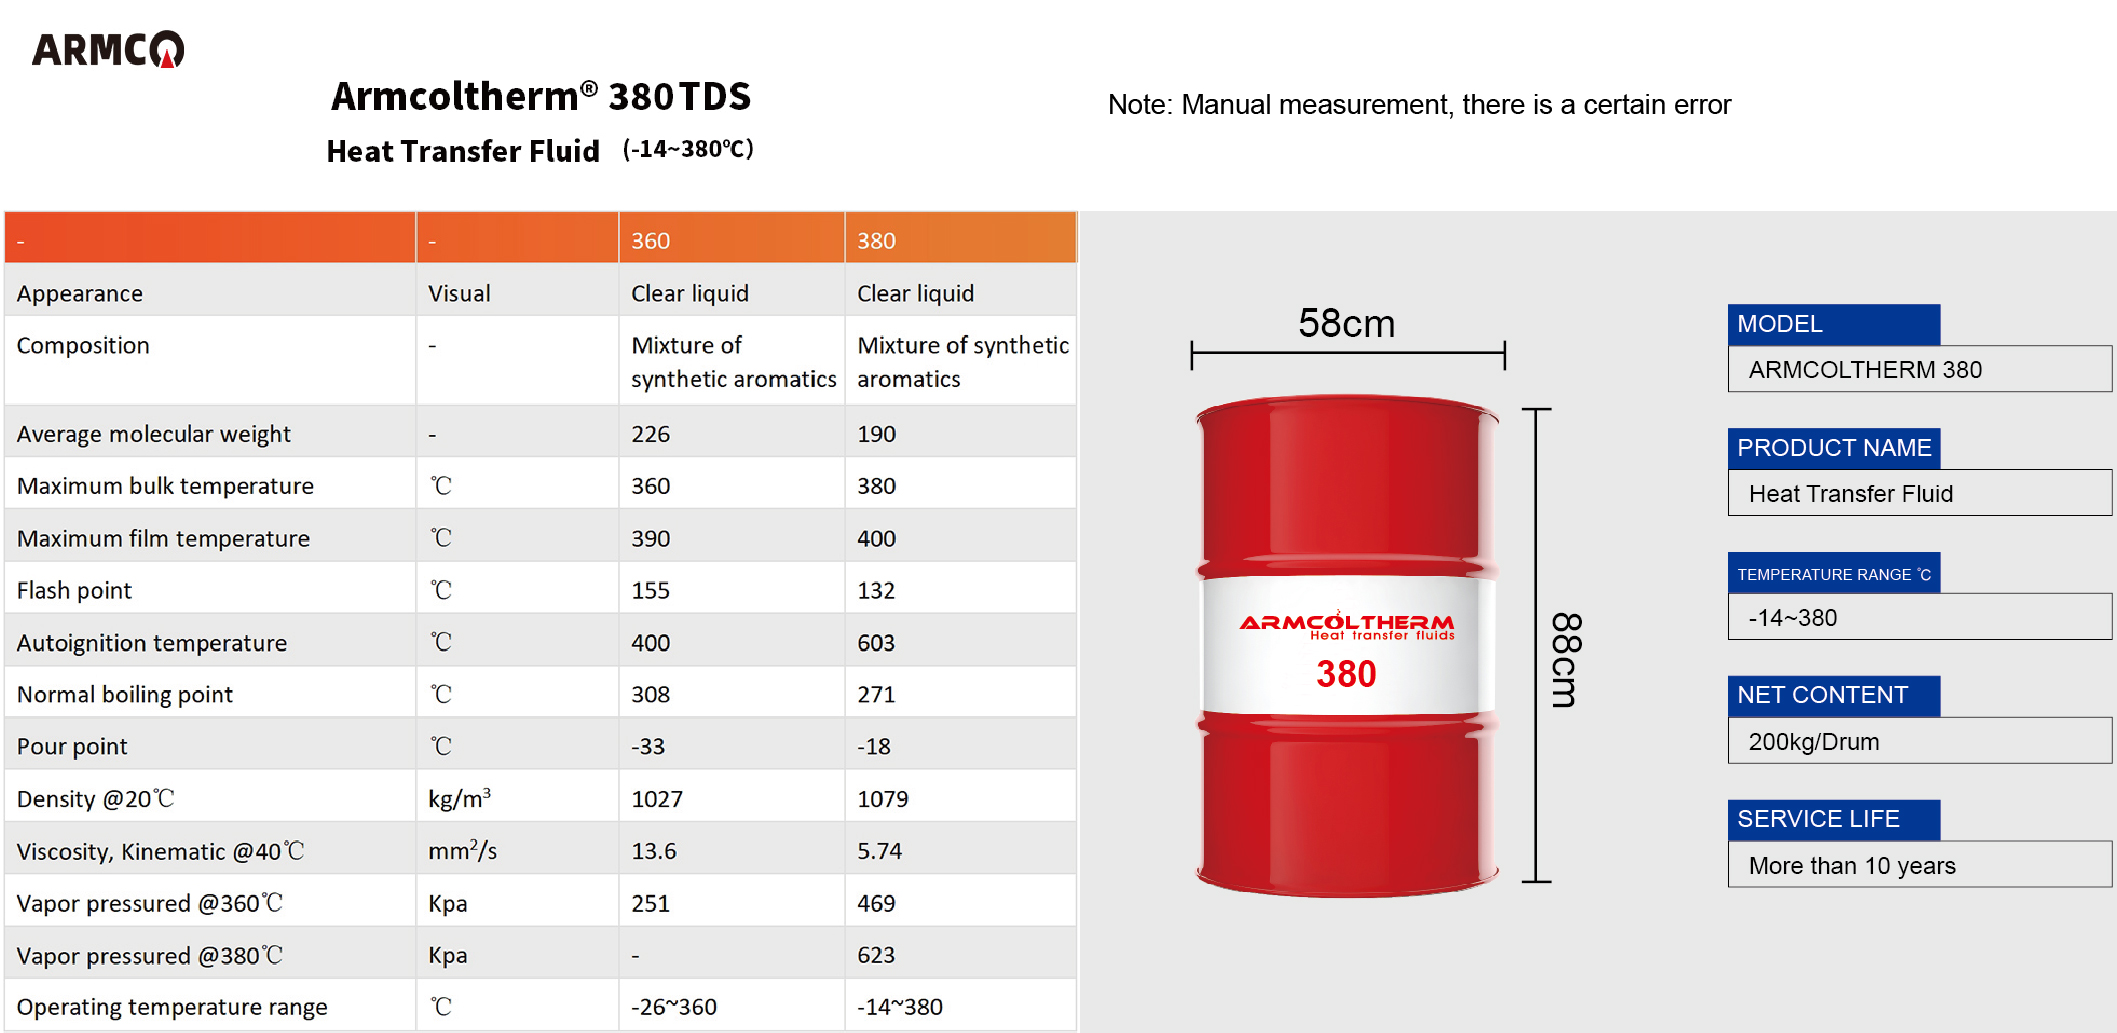Click vapor pressure value '623'
The width and height of the screenshot is (2117, 1033).
[876, 955]
